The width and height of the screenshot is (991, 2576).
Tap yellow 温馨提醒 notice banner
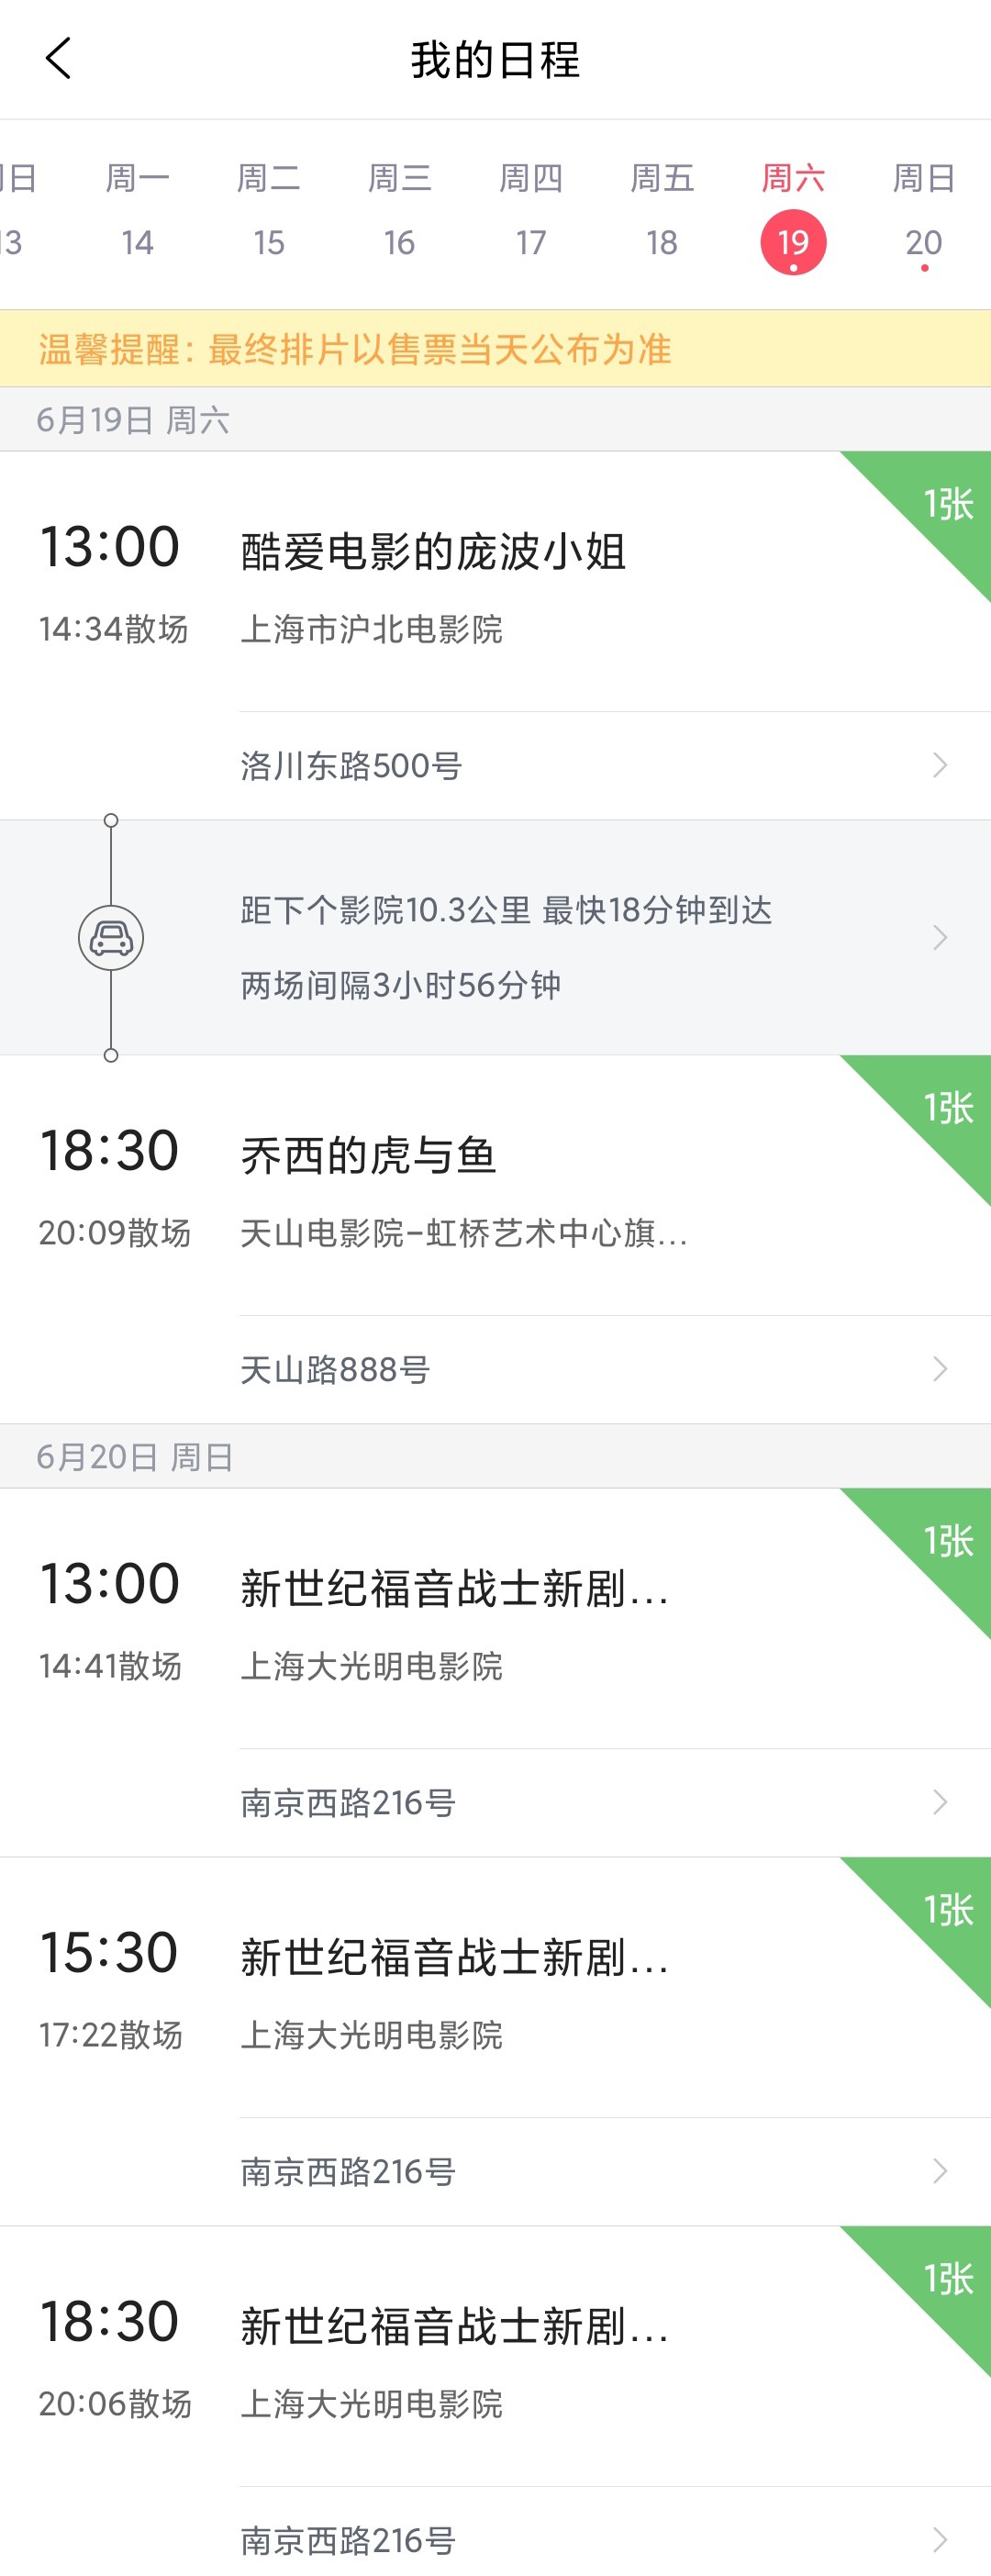point(495,349)
